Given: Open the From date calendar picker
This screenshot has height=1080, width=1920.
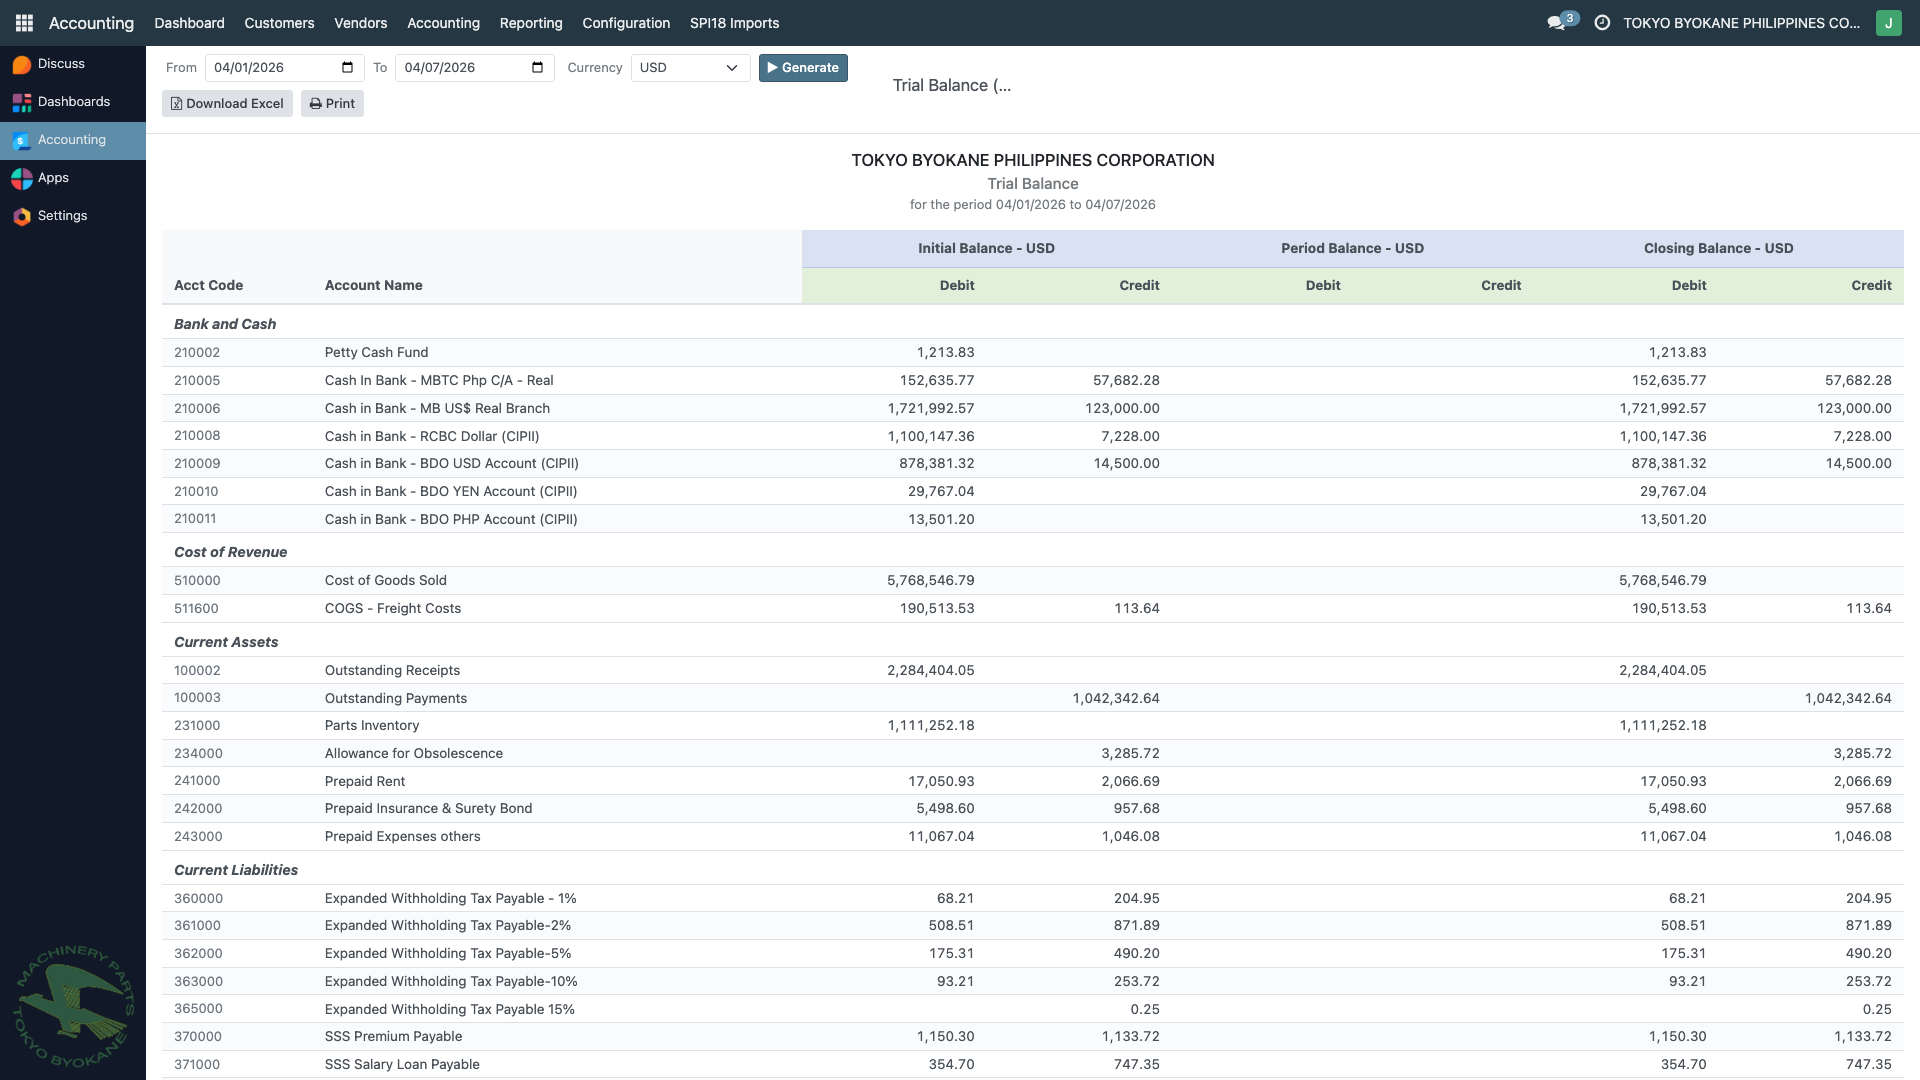Looking at the screenshot, I should [347, 68].
